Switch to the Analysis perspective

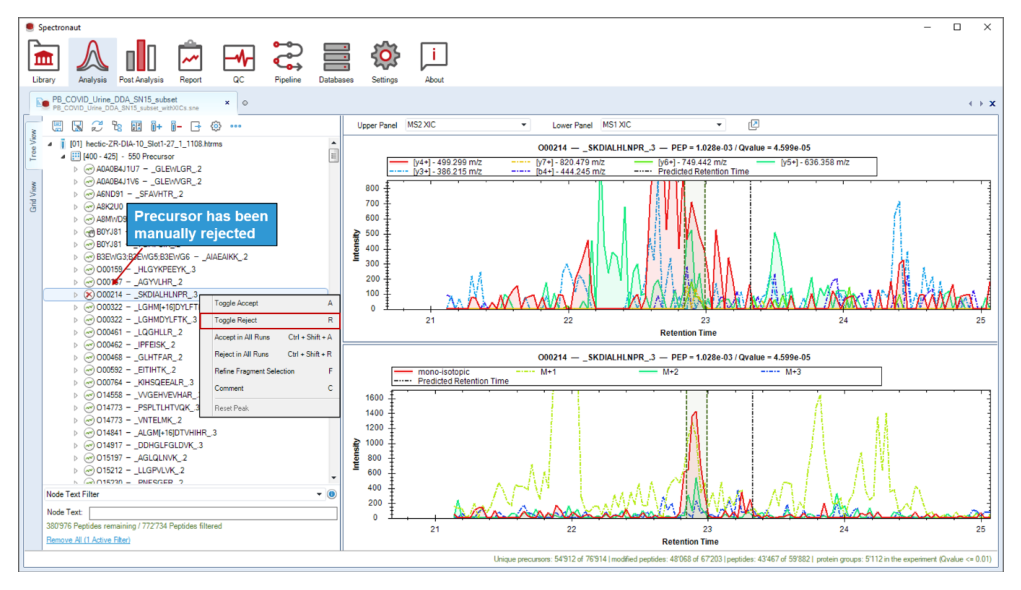92,62
